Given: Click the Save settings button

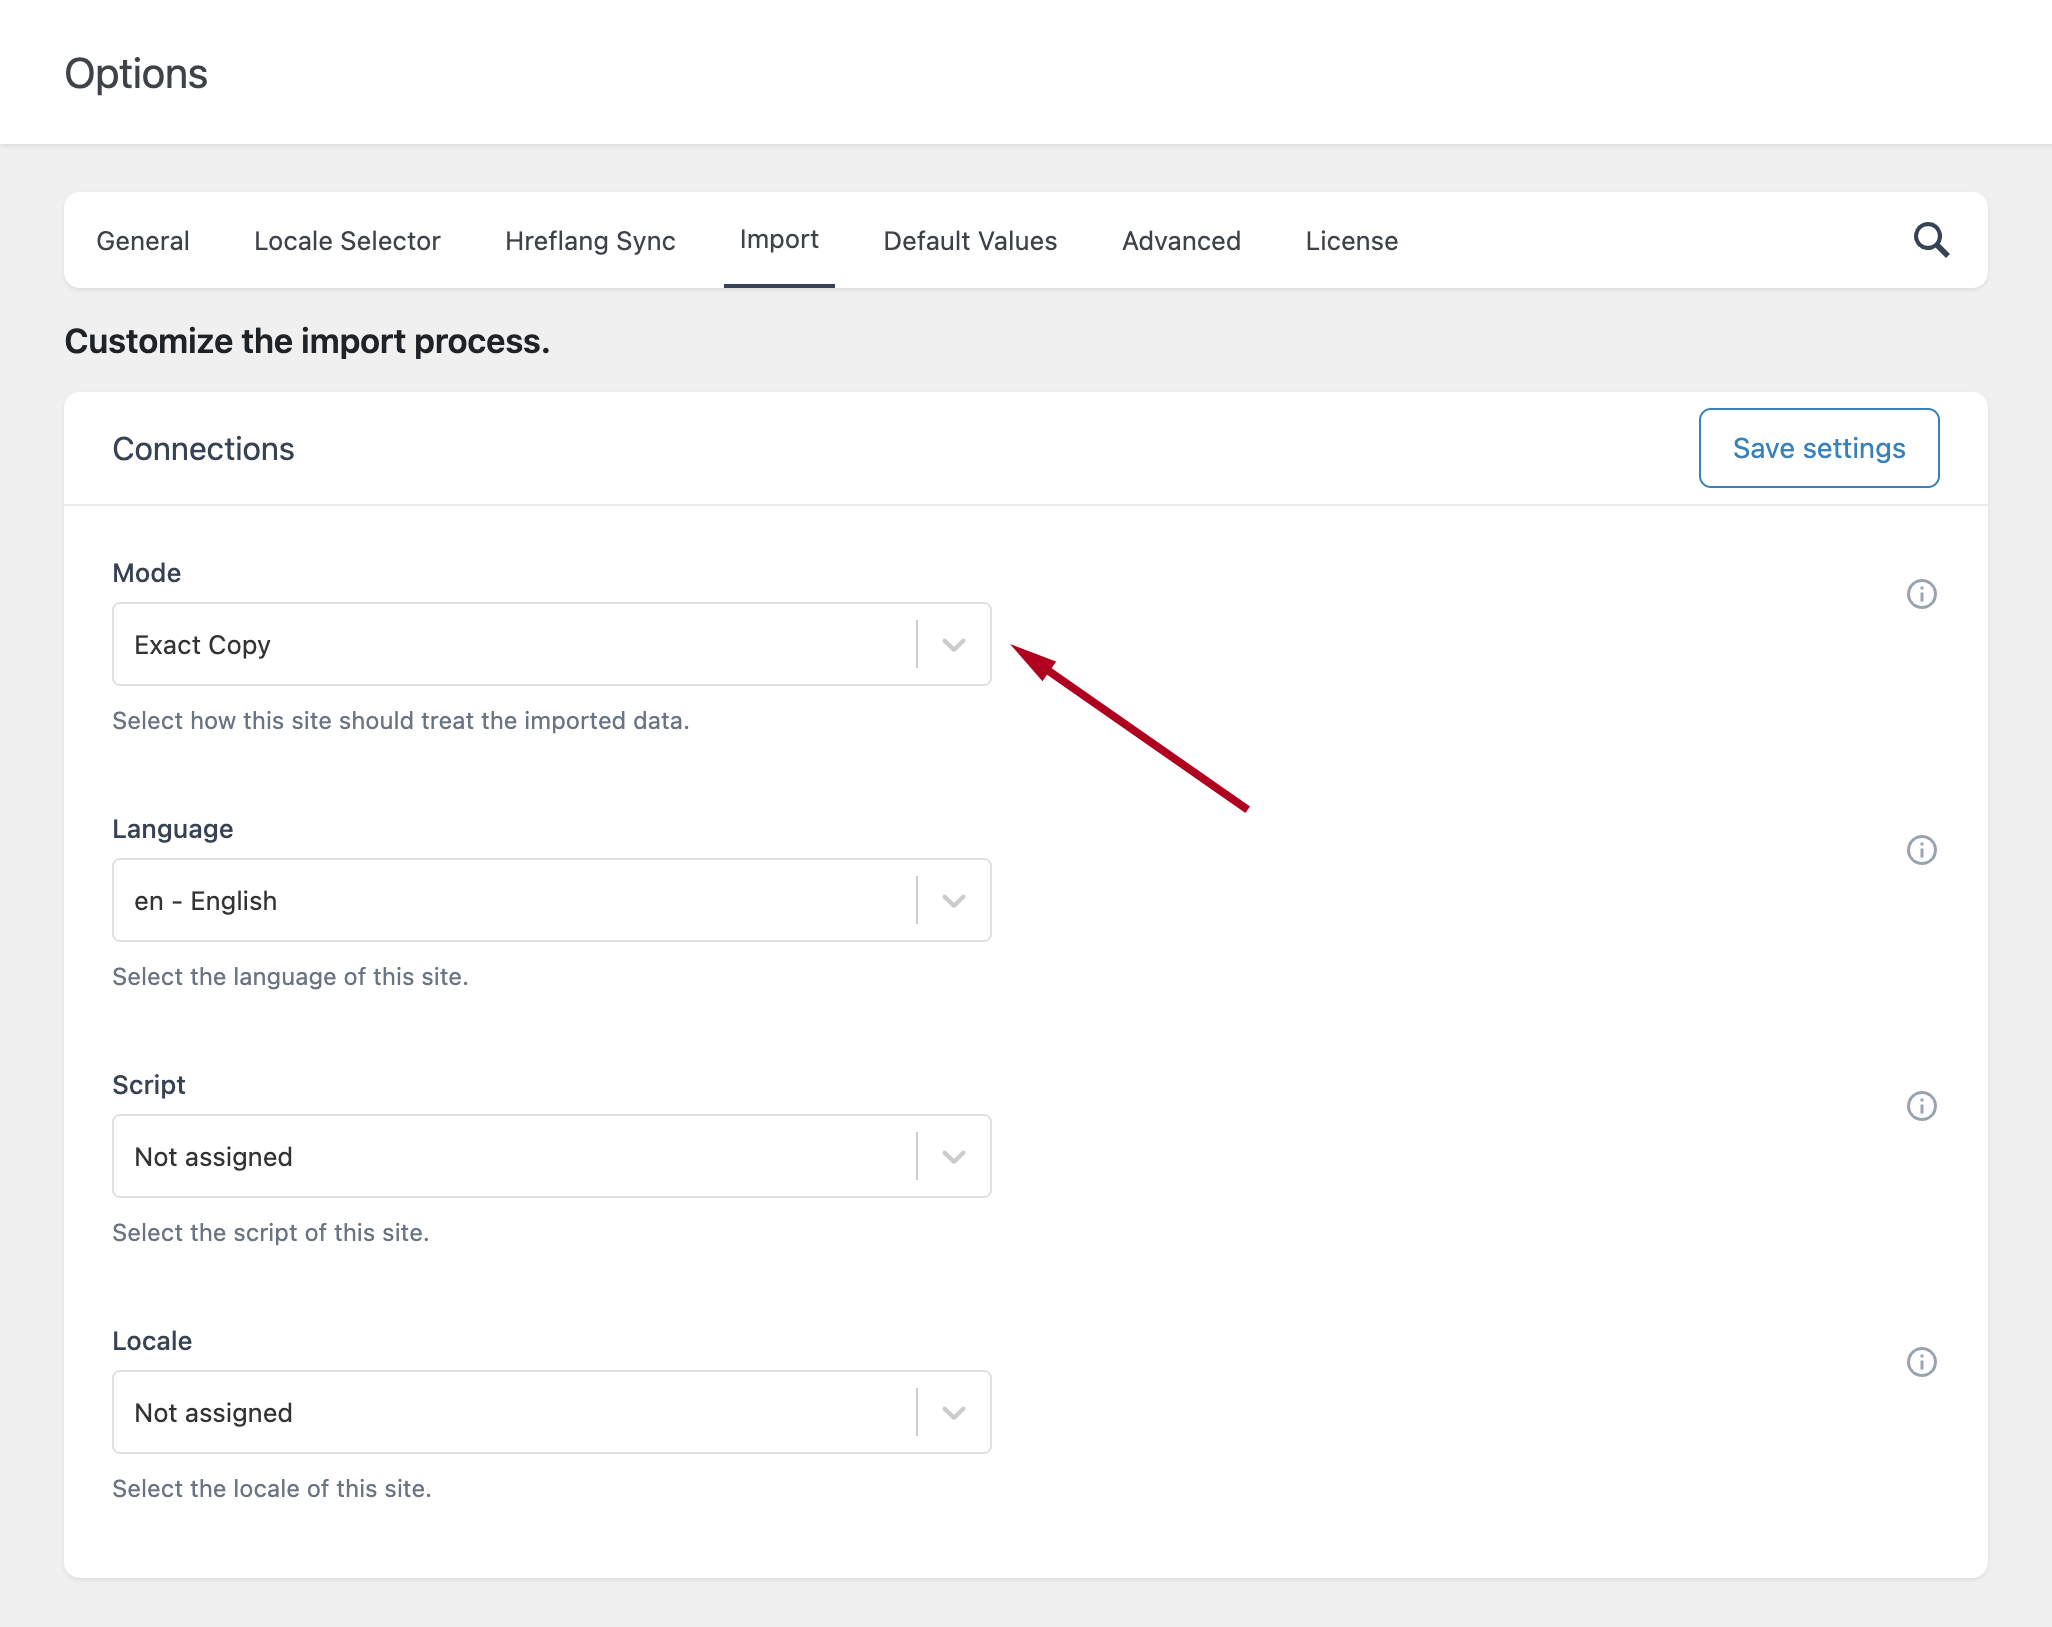Looking at the screenshot, I should point(1818,447).
